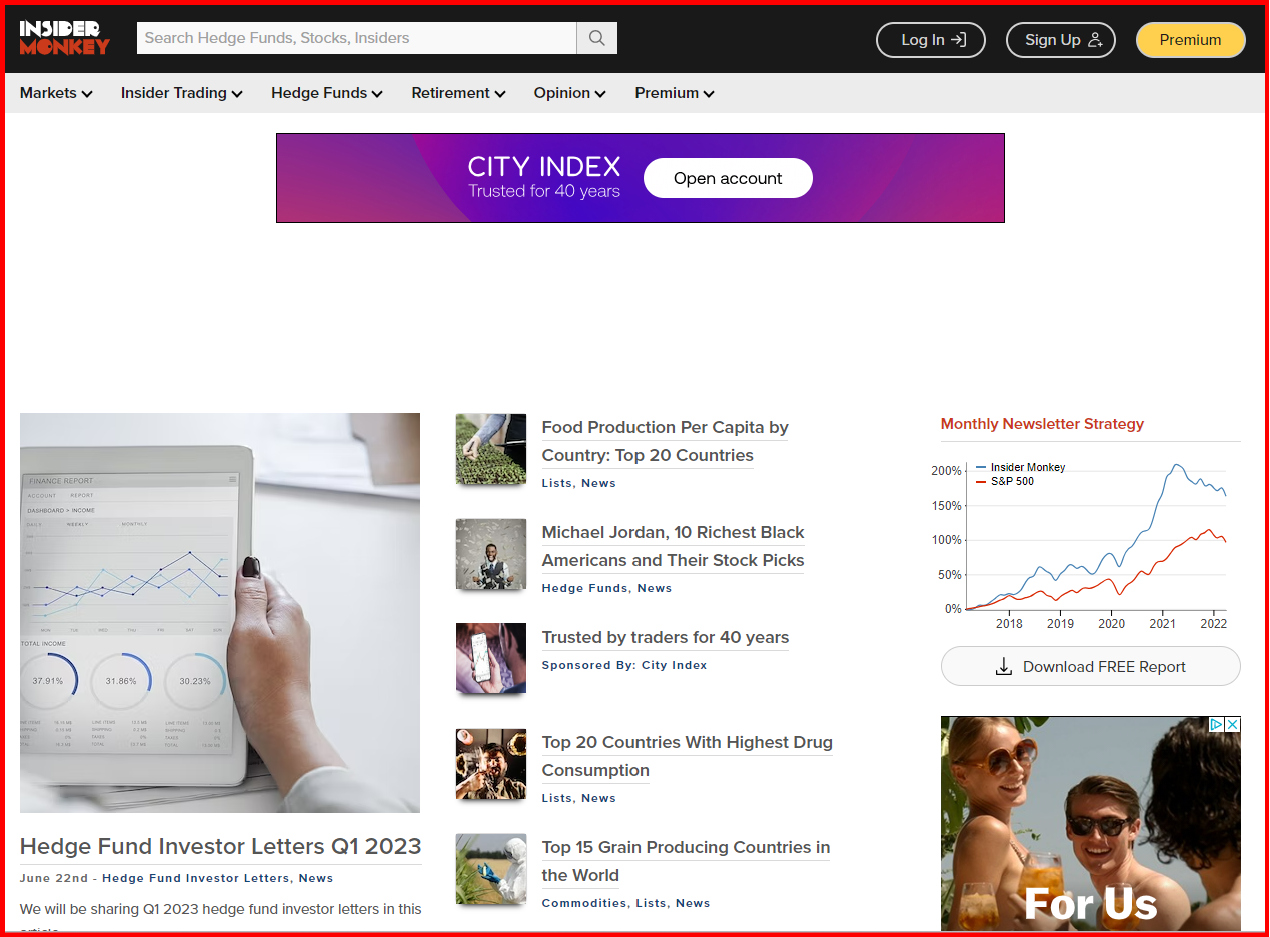
Task: Open the Food Production article thumbnail
Action: [x=491, y=450]
